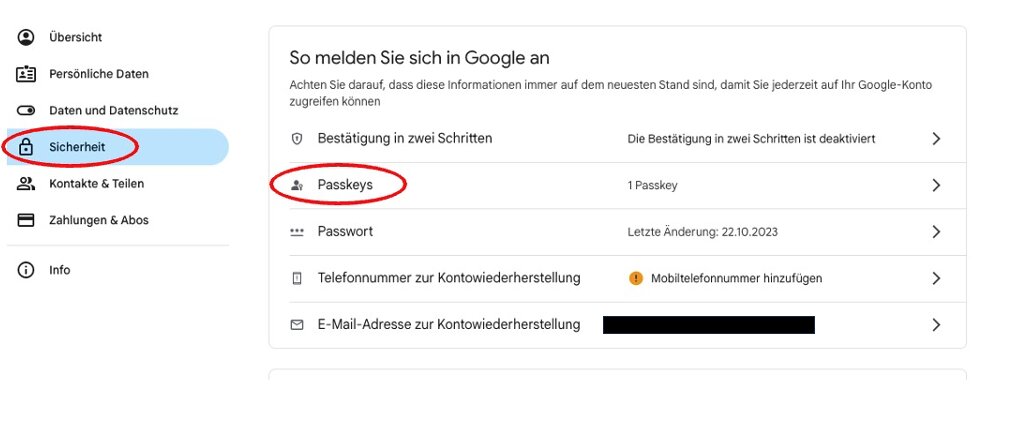Image resolution: width=1016 pixels, height=428 pixels.
Task: Click the Sicherheit lock icon
Action: 26,147
